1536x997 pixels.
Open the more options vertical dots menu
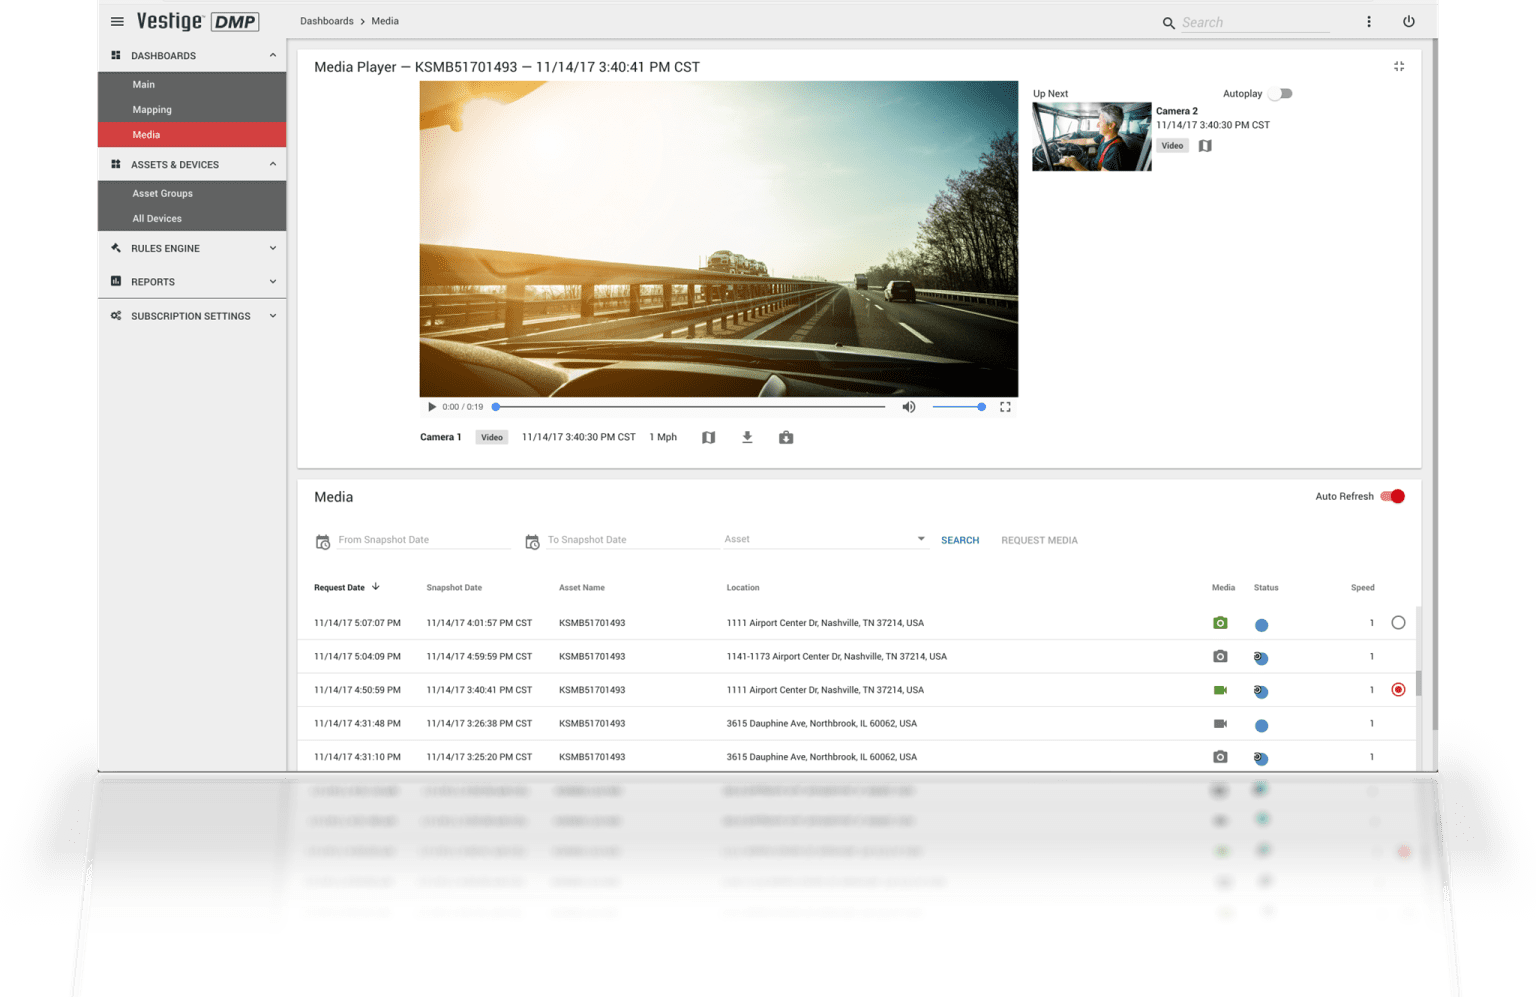point(1369,22)
